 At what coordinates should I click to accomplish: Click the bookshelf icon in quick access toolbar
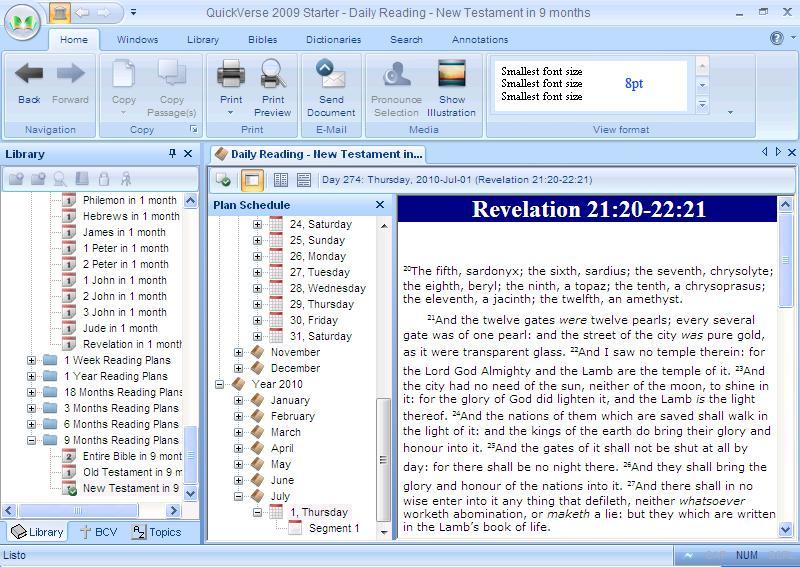pyautogui.click(x=60, y=12)
